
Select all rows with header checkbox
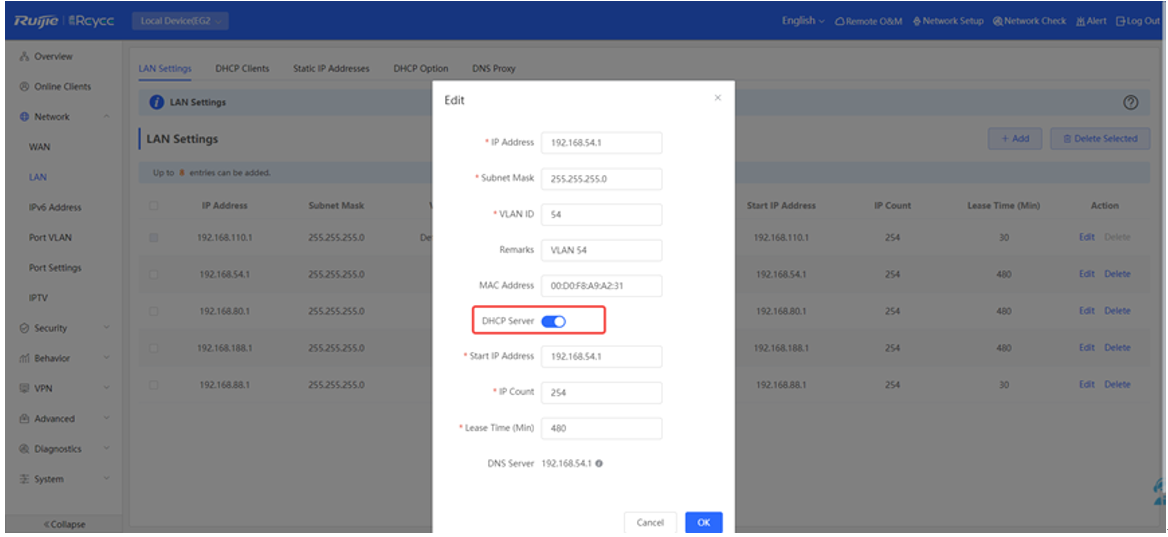click(x=154, y=206)
